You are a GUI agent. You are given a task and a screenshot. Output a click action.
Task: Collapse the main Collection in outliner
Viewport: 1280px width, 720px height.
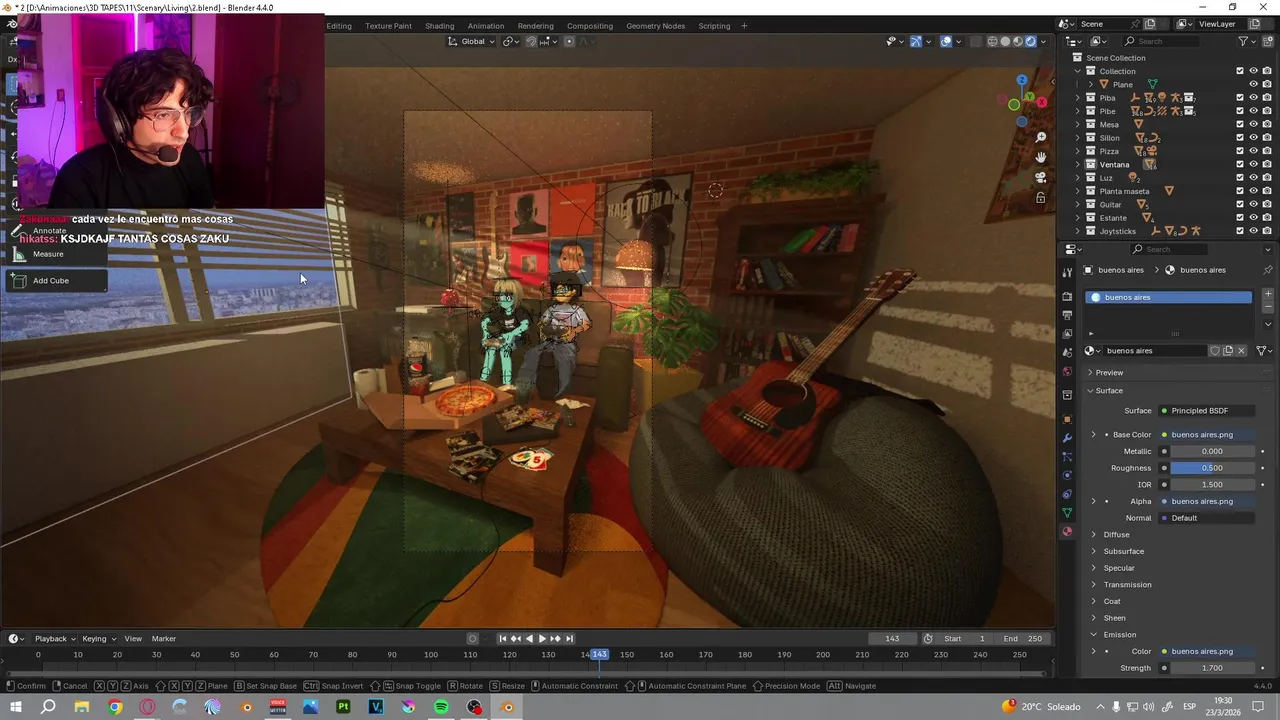tap(1078, 71)
